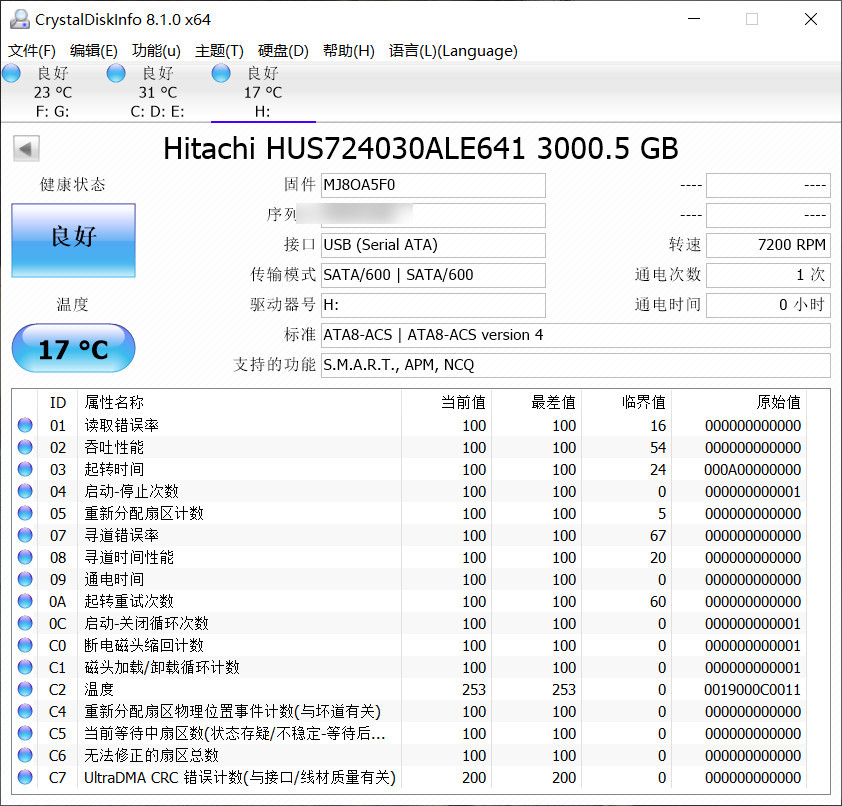Click the 17 °C temperature button
Screen dimensions: 842x806
[74, 348]
